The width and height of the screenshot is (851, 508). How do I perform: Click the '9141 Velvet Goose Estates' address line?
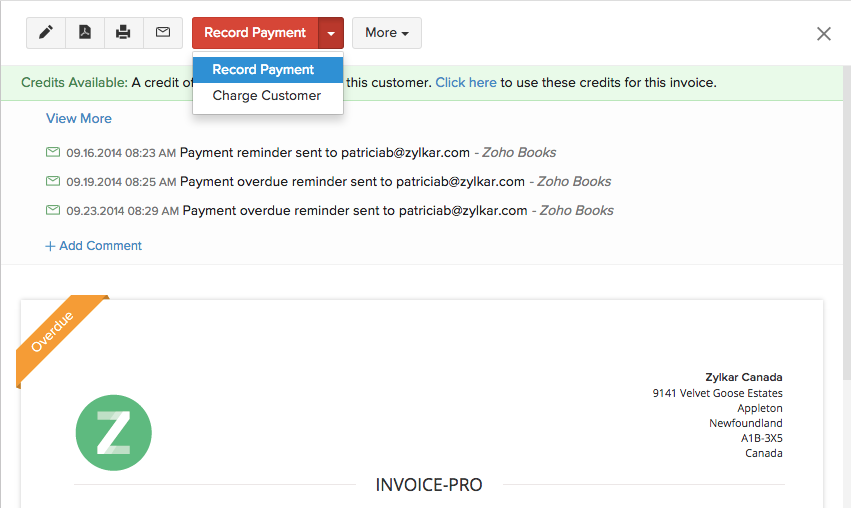[x=717, y=393]
